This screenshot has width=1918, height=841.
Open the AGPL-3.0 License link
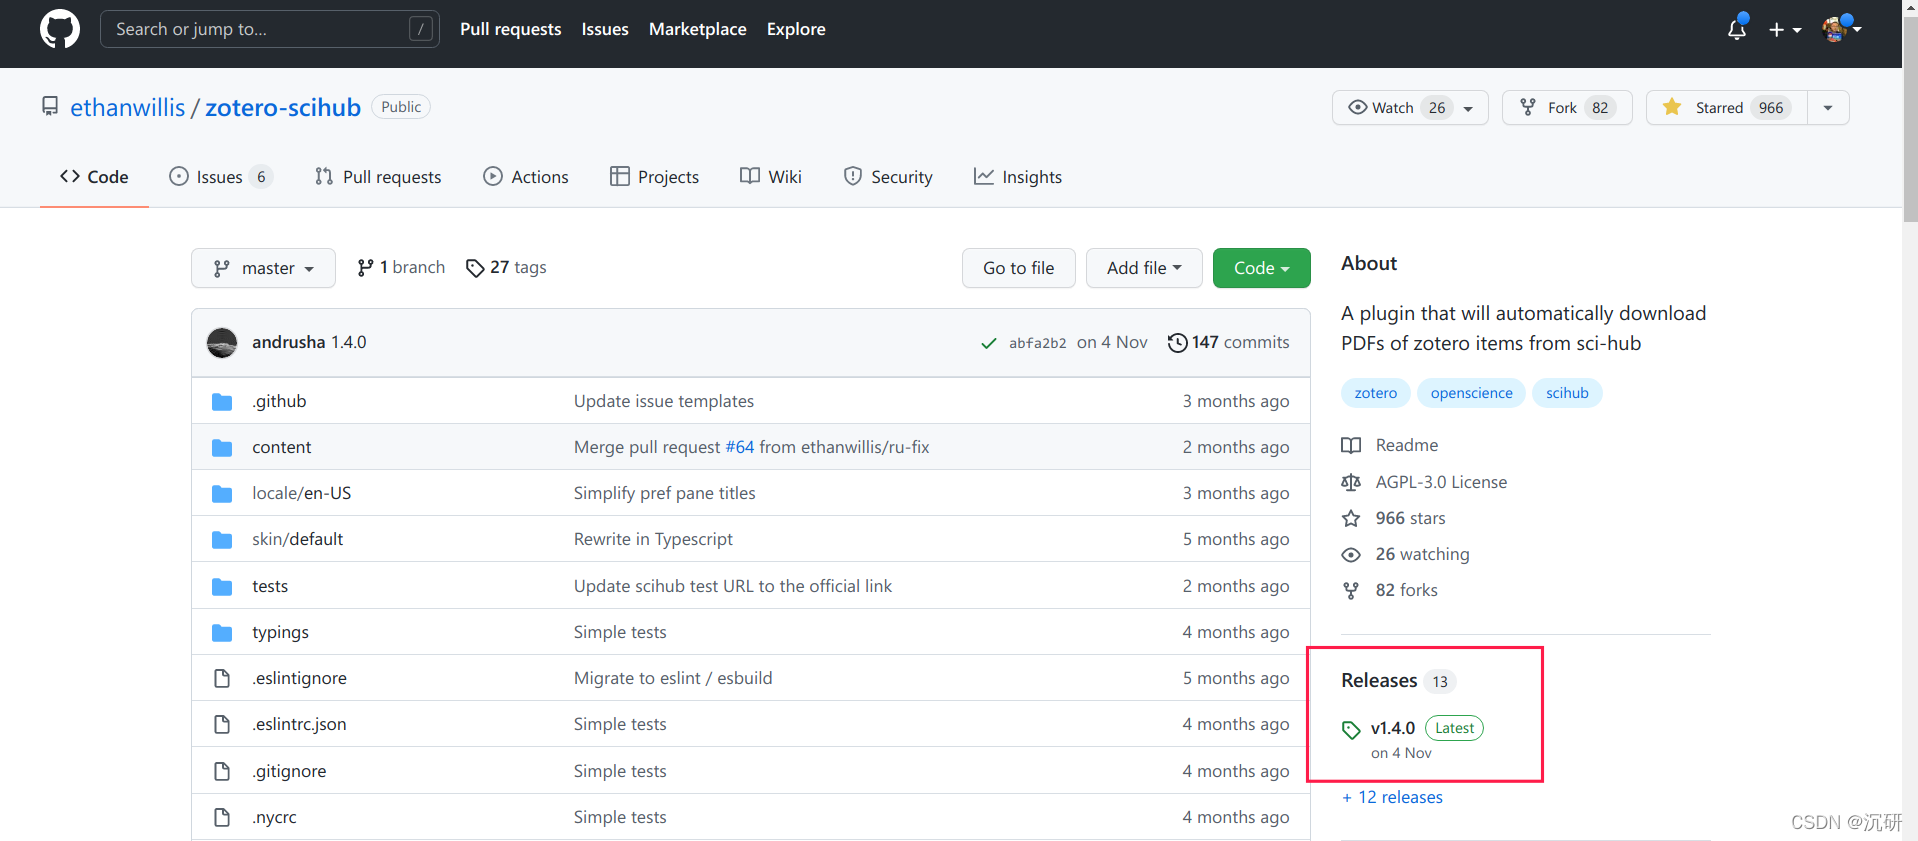click(1441, 482)
